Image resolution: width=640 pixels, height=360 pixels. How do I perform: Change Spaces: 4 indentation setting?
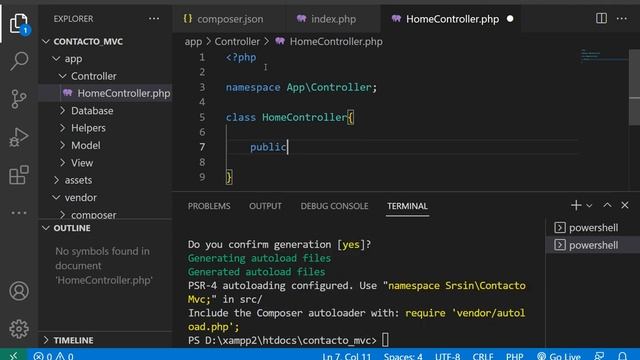pyautogui.click(x=402, y=356)
